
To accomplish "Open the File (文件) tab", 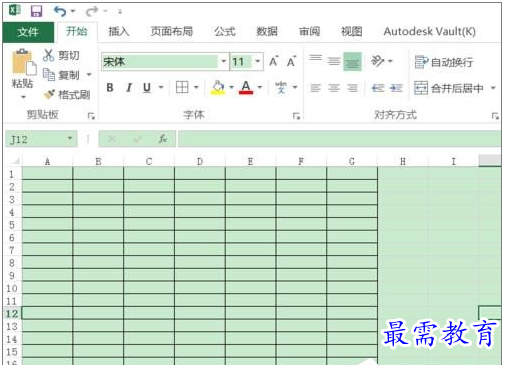I will [x=28, y=32].
